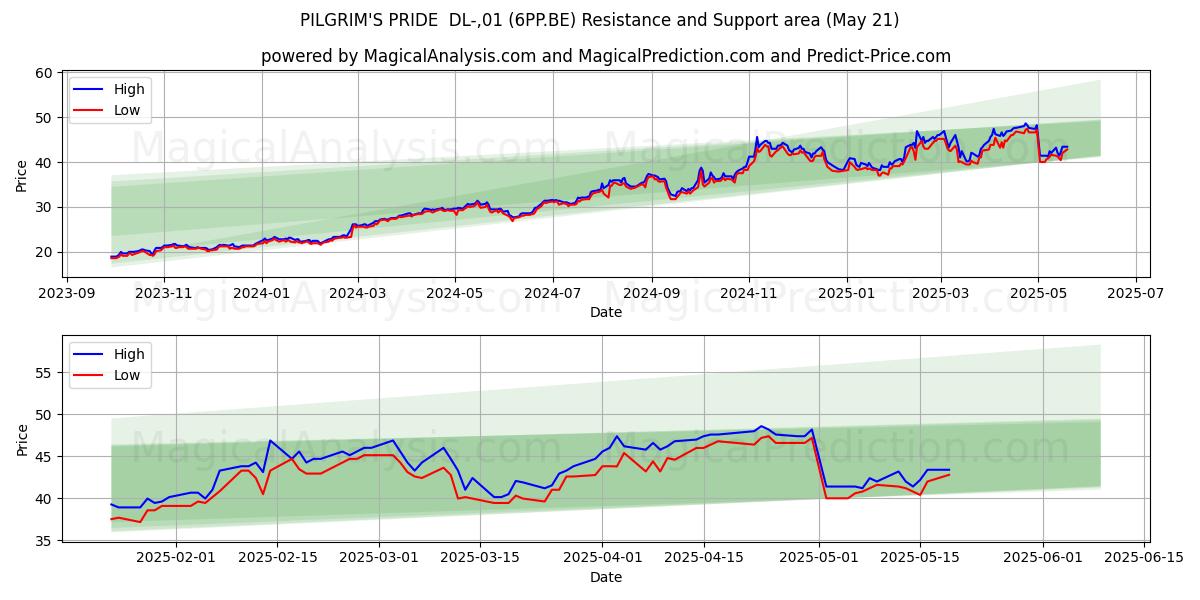Click the bottom chart 'Date' axis label
The image size is (1200, 600).
click(606, 577)
